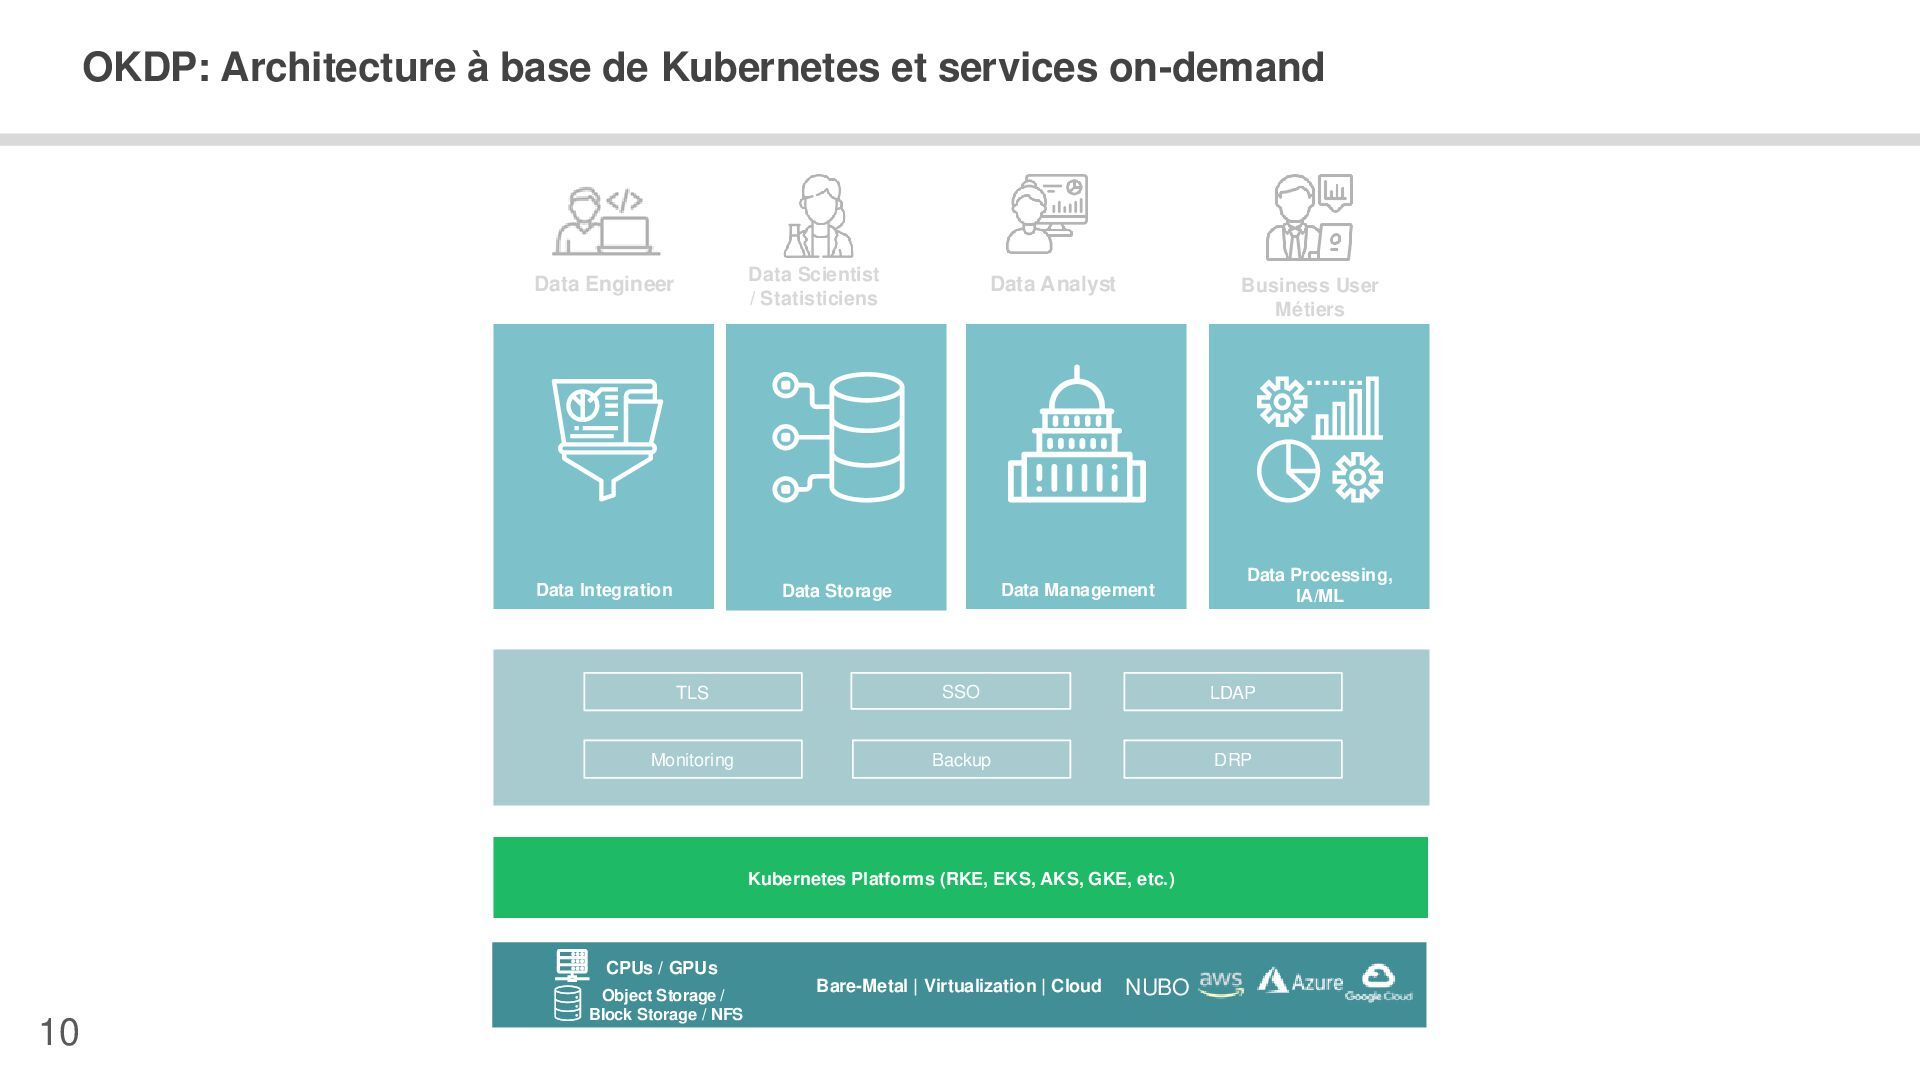1920x1080 pixels.
Task: Select the Data Integration funnel icon
Action: [606, 438]
